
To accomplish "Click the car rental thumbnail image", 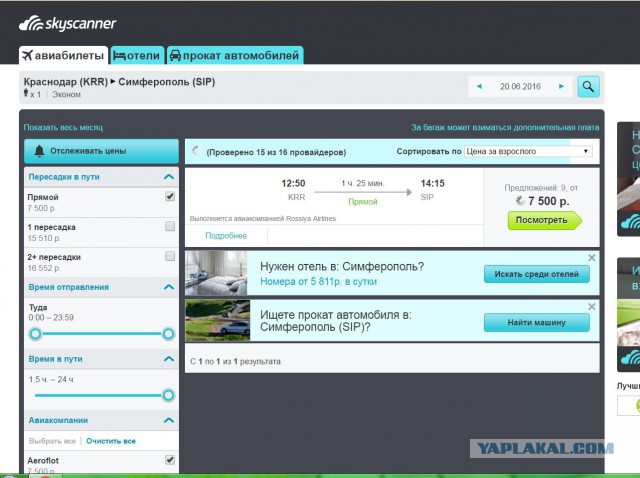I will tap(218, 321).
